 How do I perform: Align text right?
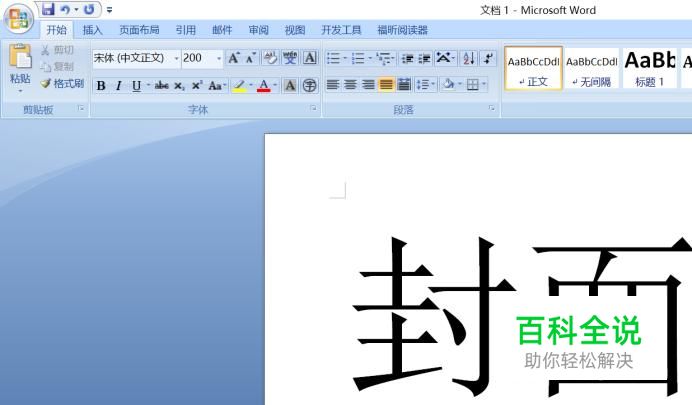(x=369, y=85)
